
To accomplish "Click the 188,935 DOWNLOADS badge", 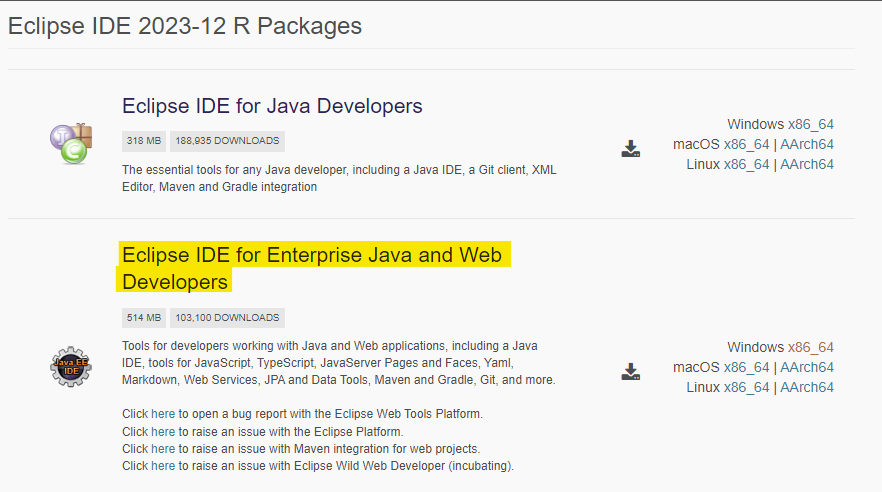I will pyautogui.click(x=227, y=141).
